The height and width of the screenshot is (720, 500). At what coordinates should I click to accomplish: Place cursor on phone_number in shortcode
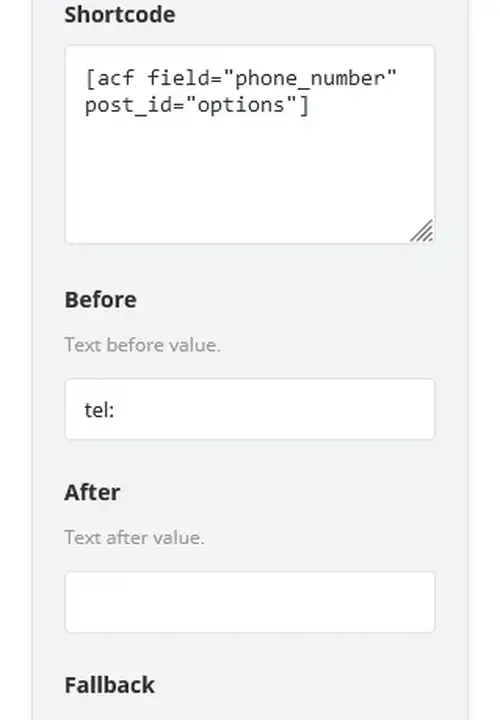click(x=309, y=79)
